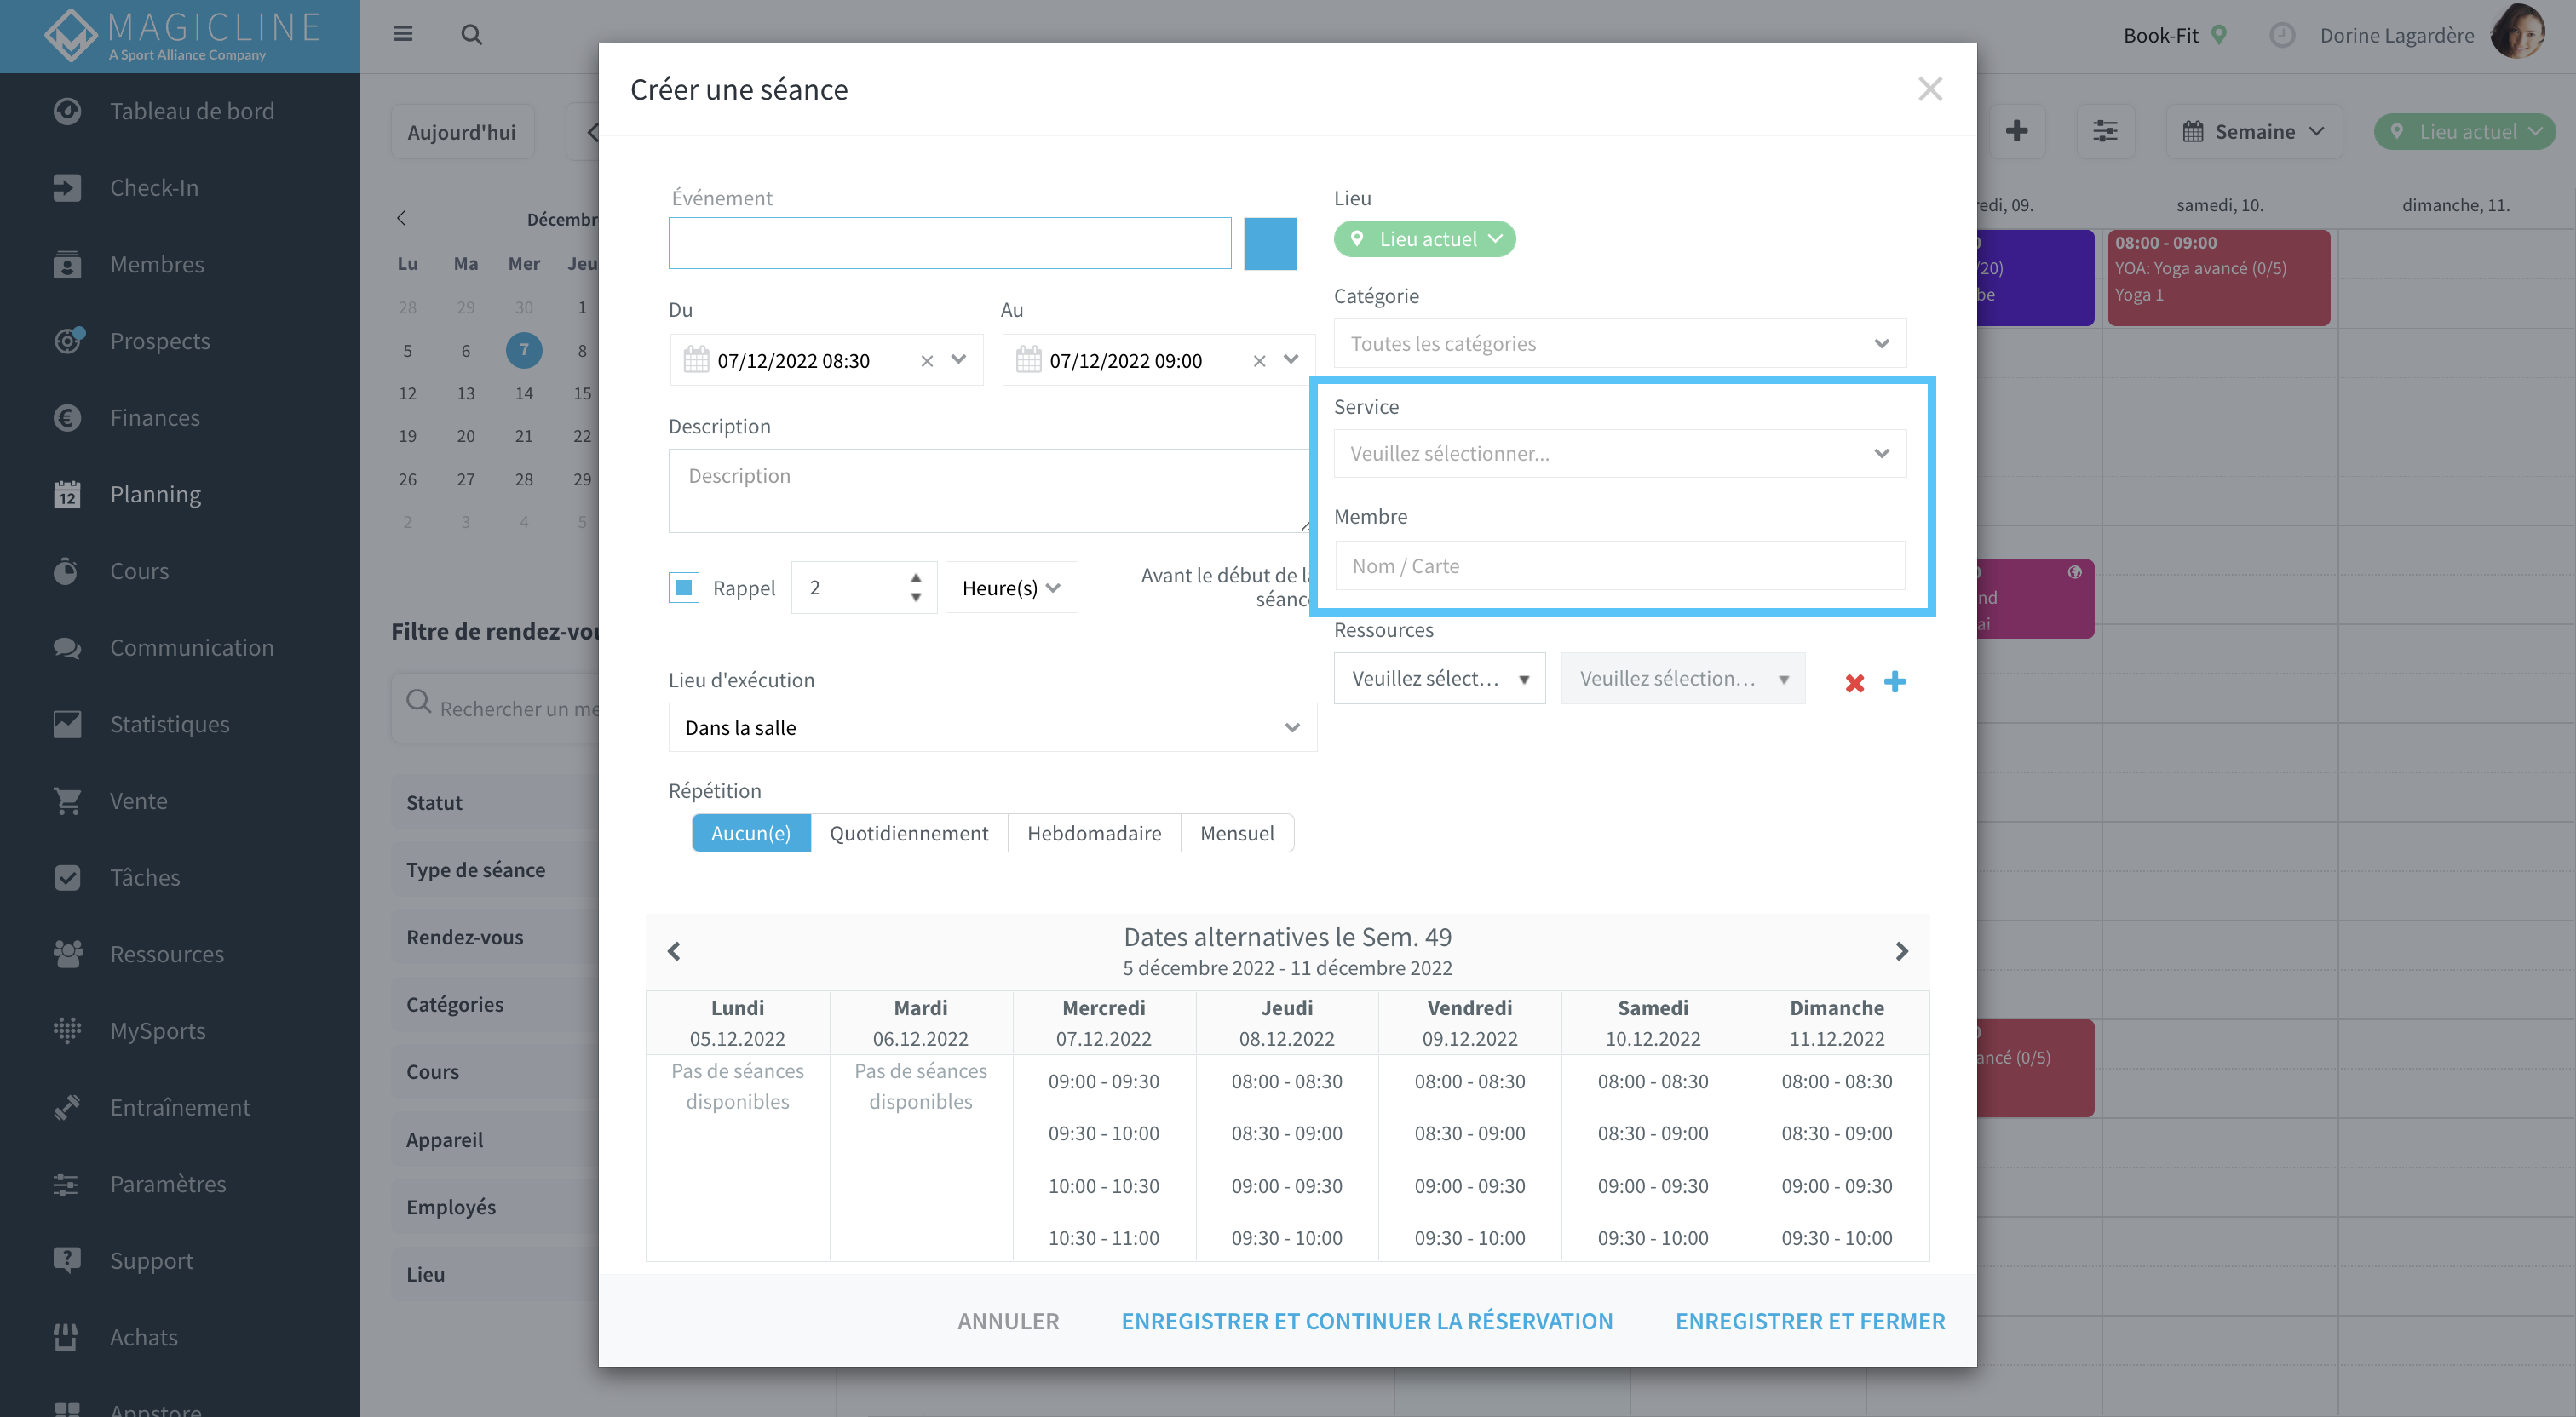The height and width of the screenshot is (1417, 2576).
Task: Open the Lieu d'exécution dropdown
Action: point(992,727)
